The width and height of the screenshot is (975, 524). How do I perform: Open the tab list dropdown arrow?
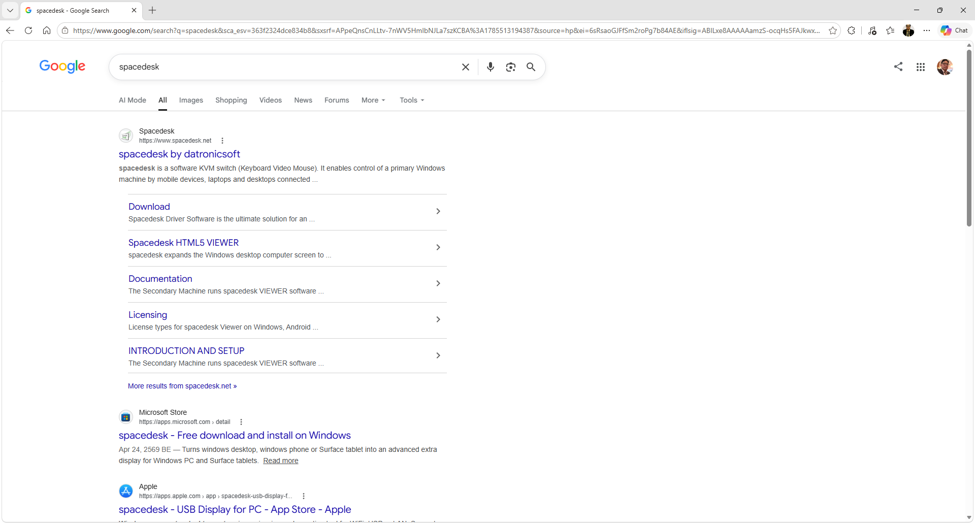click(x=10, y=11)
